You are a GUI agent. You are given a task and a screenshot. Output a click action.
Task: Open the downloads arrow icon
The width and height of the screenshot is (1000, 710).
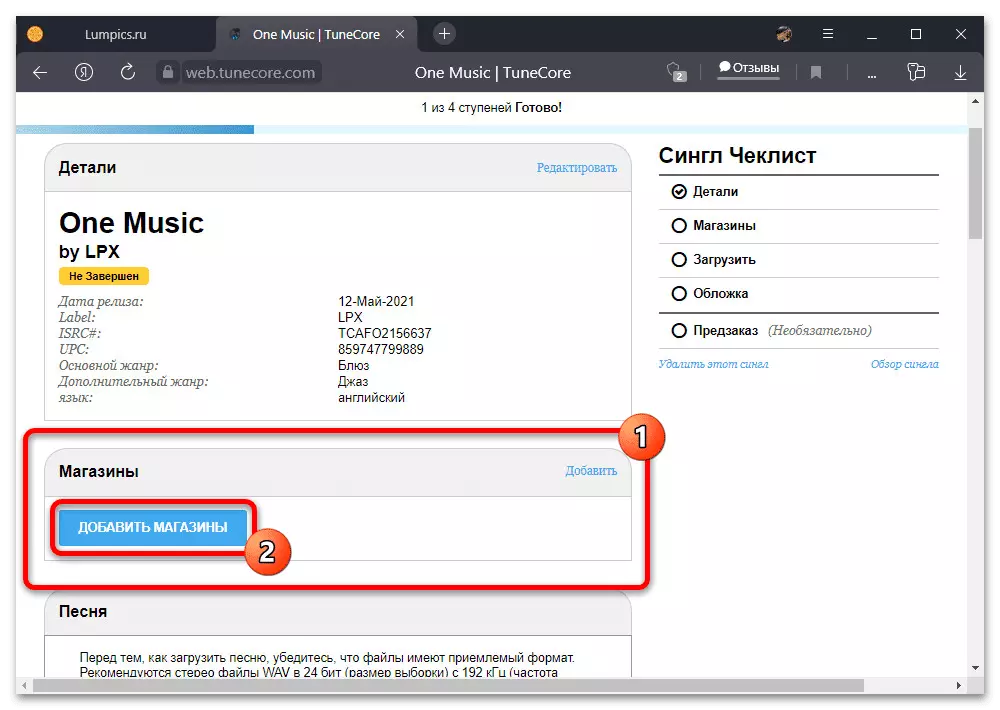pyautogui.click(x=960, y=73)
